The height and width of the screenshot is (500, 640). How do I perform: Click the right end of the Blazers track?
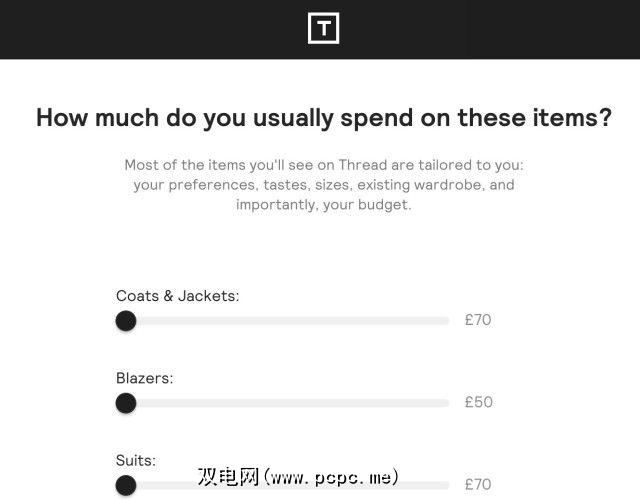coord(446,403)
